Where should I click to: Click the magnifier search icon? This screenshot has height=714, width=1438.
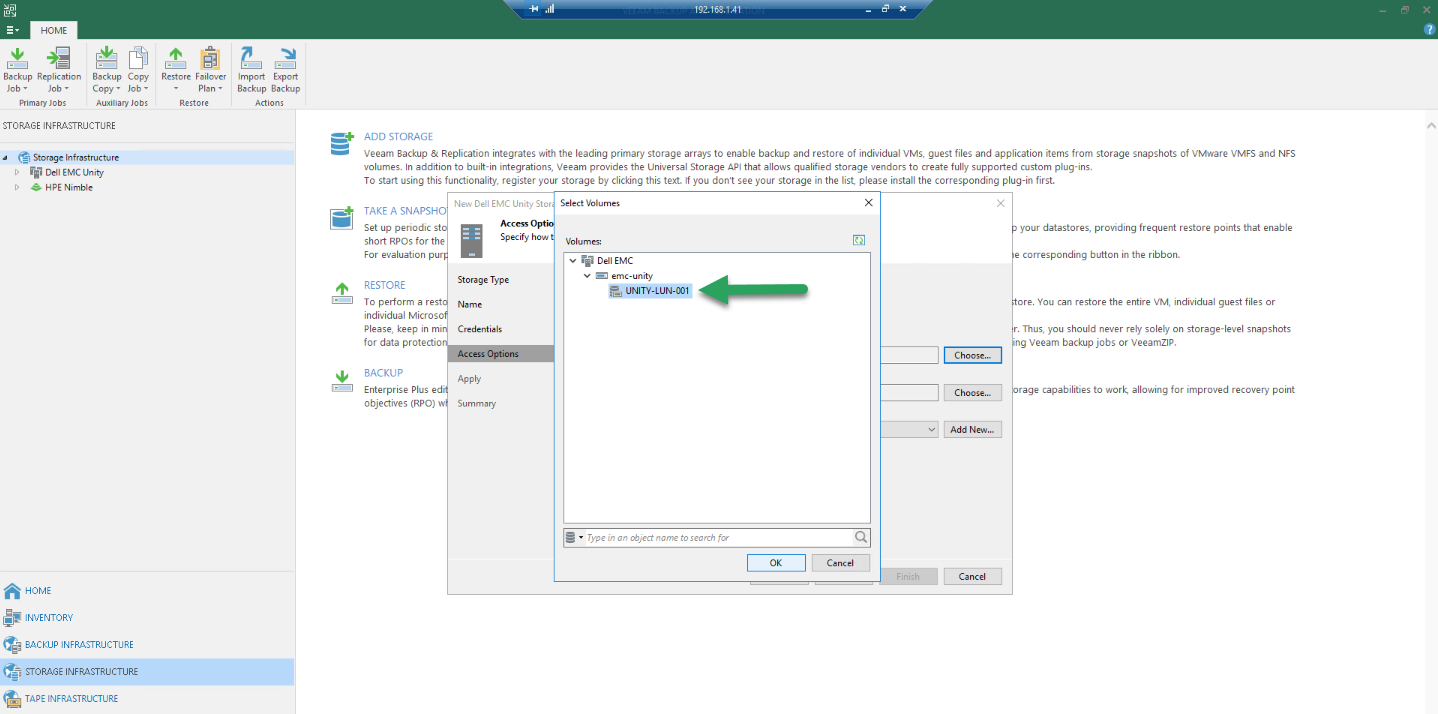(861, 537)
